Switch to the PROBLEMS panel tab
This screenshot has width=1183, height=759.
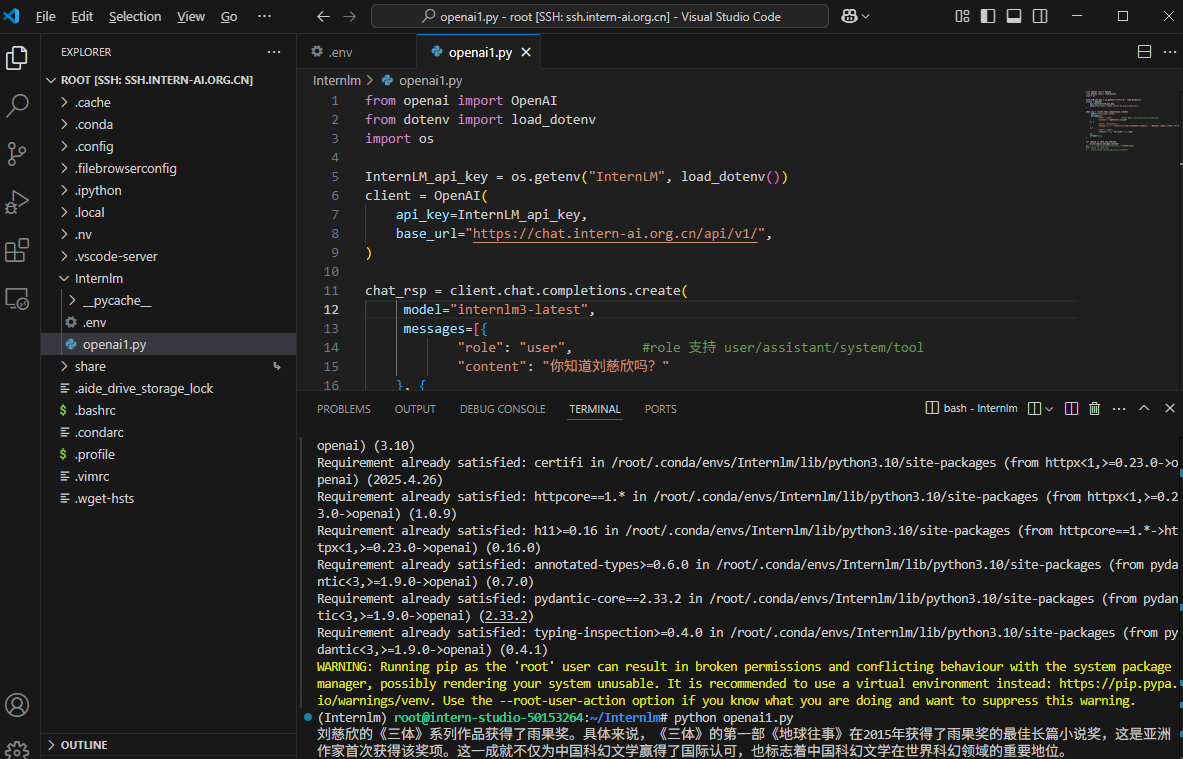[344, 409]
